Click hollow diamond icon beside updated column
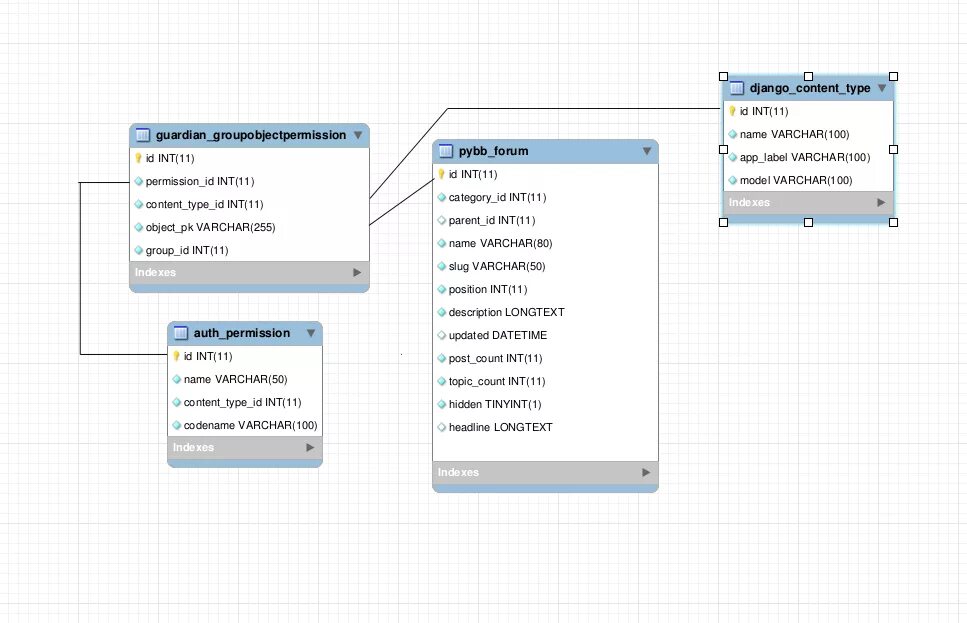The width and height of the screenshot is (967, 623). click(x=442, y=336)
